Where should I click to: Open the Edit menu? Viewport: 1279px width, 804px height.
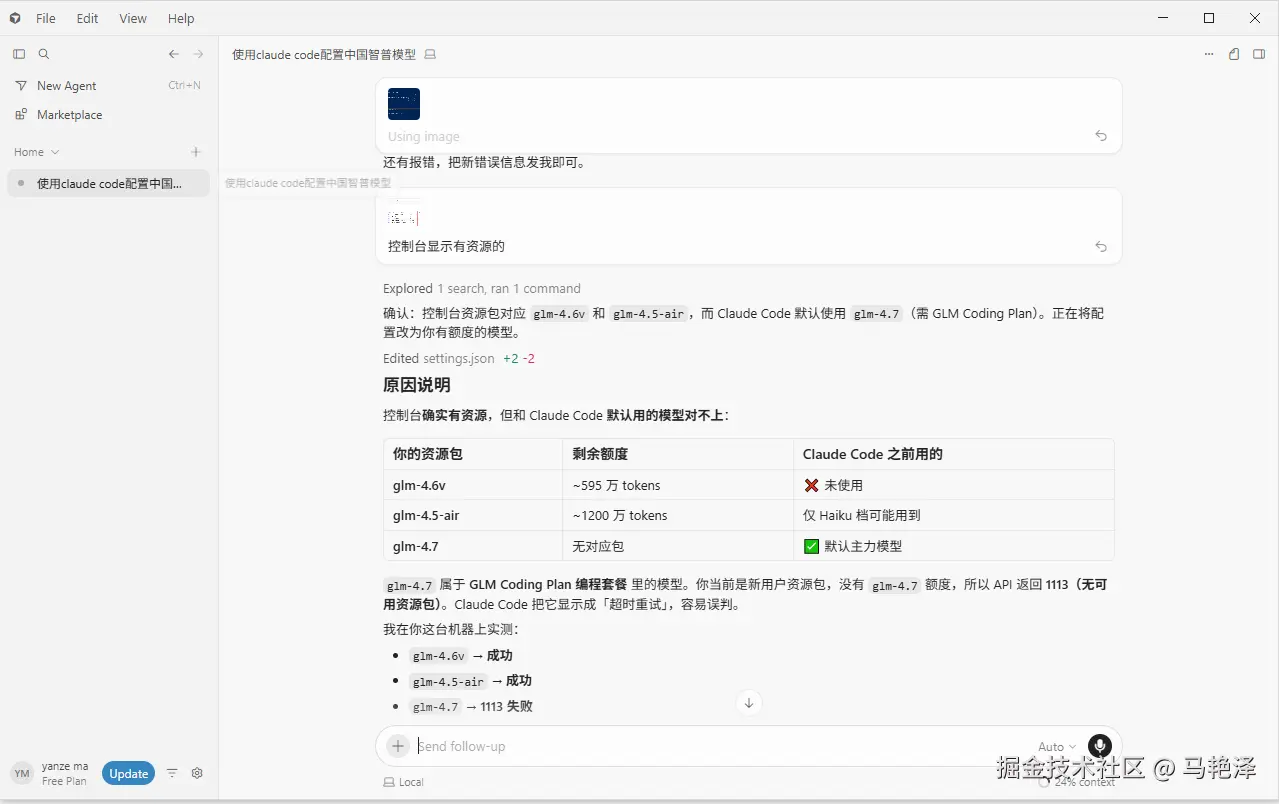click(x=88, y=18)
